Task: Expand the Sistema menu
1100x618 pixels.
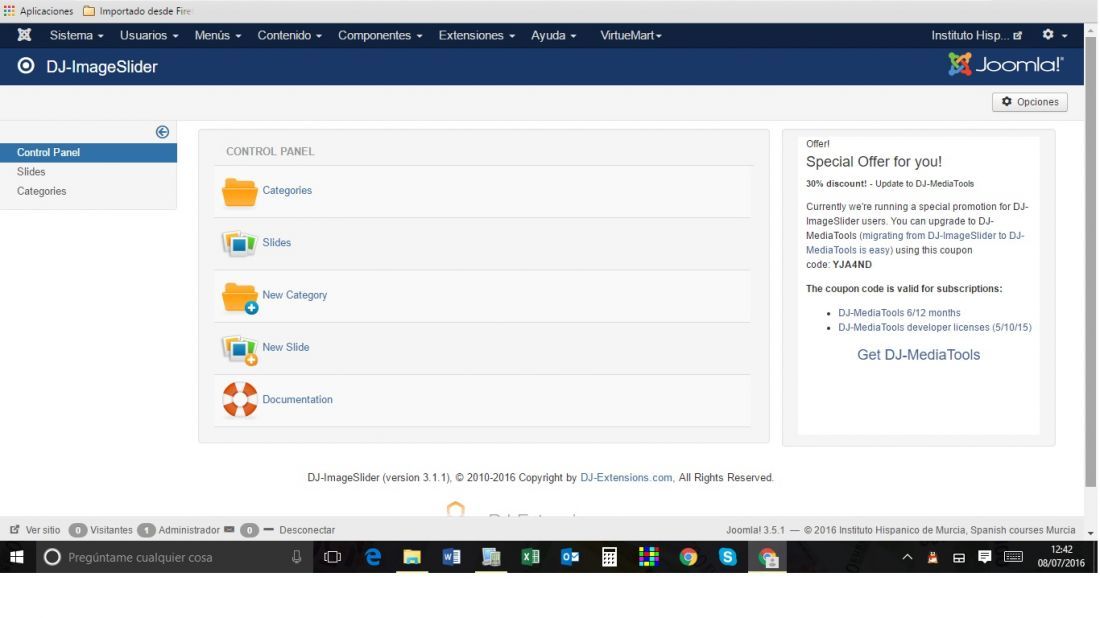Action: pos(76,35)
